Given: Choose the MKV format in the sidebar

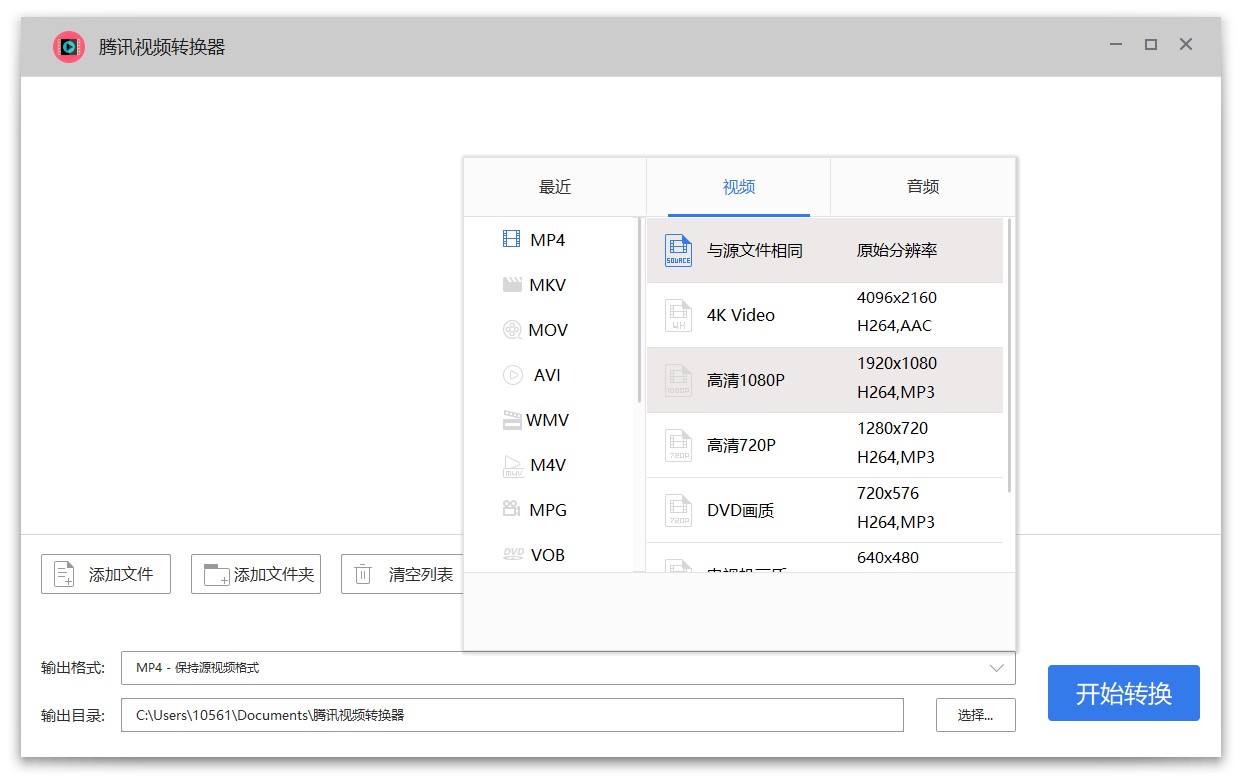Looking at the screenshot, I should [x=535, y=285].
